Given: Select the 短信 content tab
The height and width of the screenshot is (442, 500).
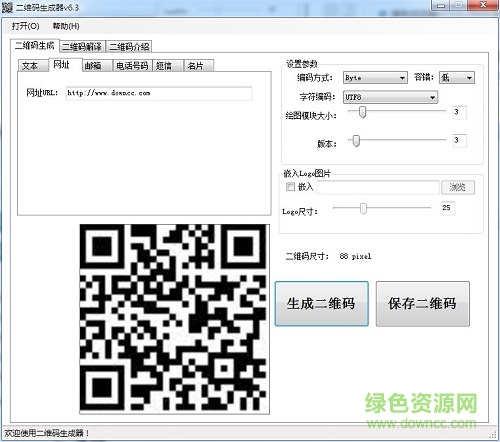Looking at the screenshot, I should pyautogui.click(x=167, y=66).
